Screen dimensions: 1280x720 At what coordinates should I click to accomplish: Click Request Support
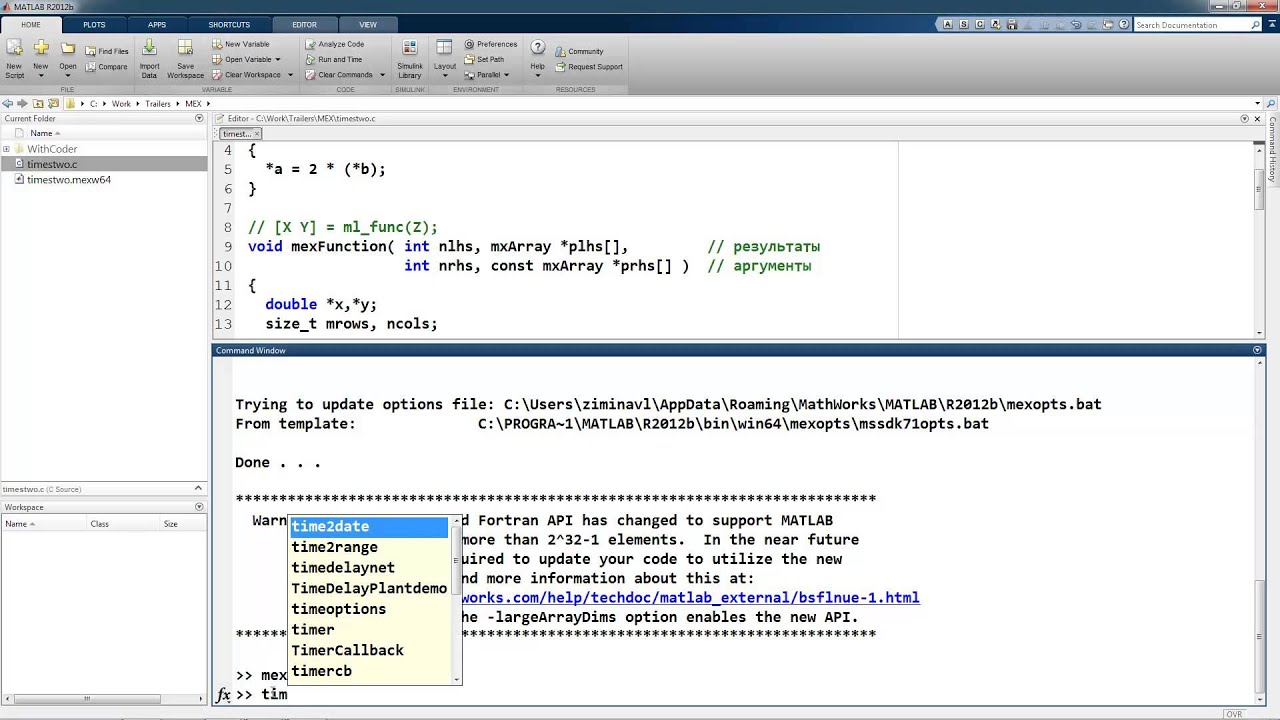[x=589, y=67]
